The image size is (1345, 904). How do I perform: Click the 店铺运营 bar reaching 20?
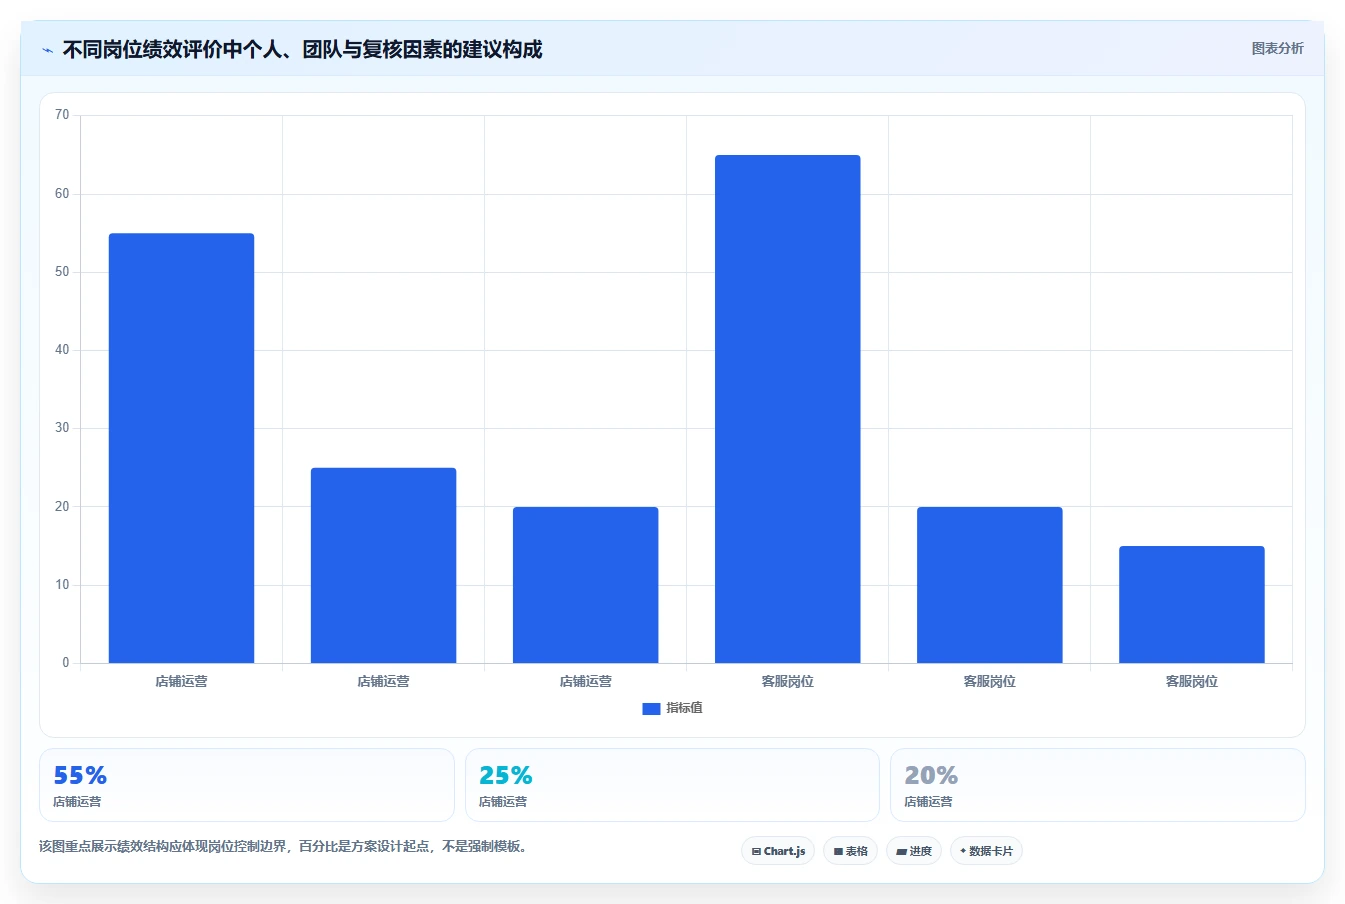585,585
